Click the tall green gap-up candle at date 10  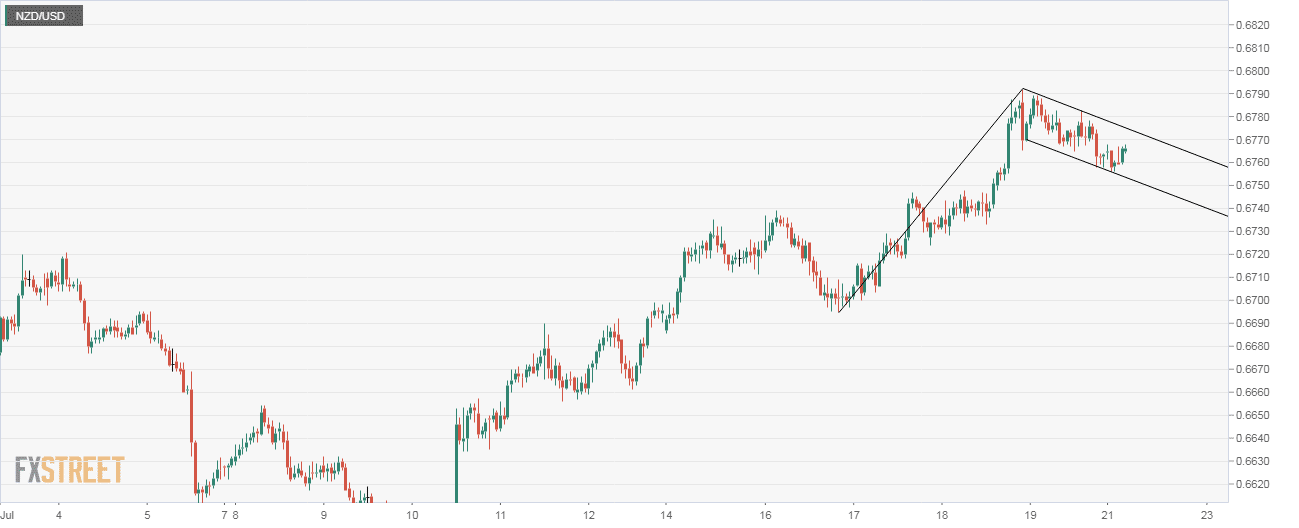click(x=456, y=460)
